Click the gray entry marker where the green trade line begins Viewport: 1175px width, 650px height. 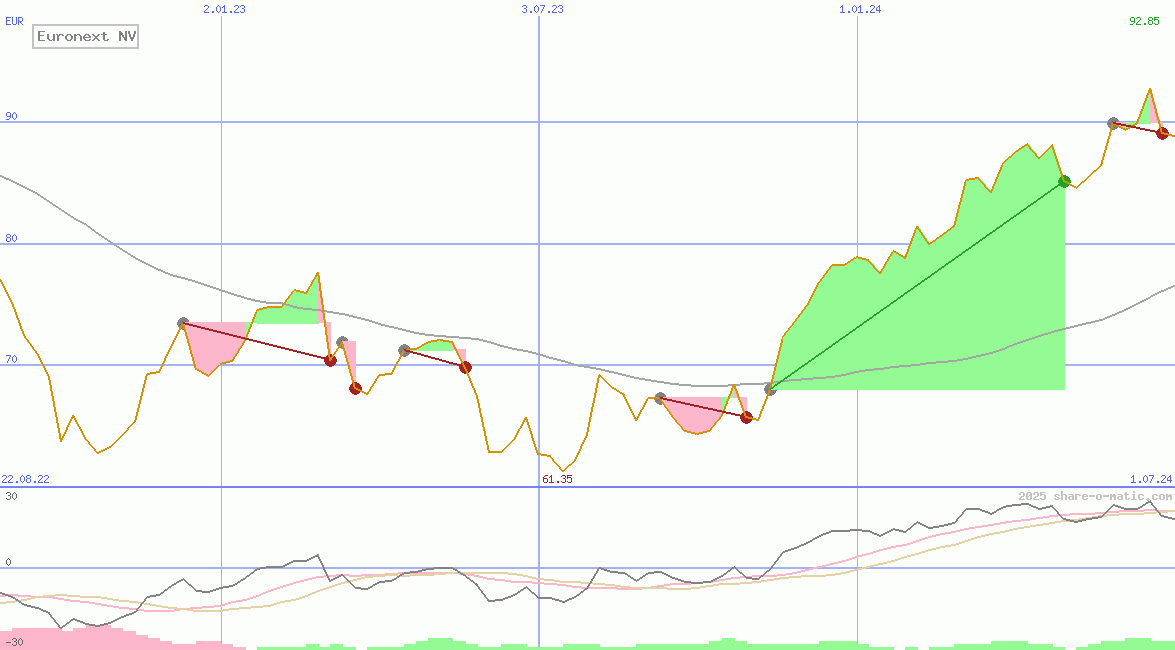(770, 388)
